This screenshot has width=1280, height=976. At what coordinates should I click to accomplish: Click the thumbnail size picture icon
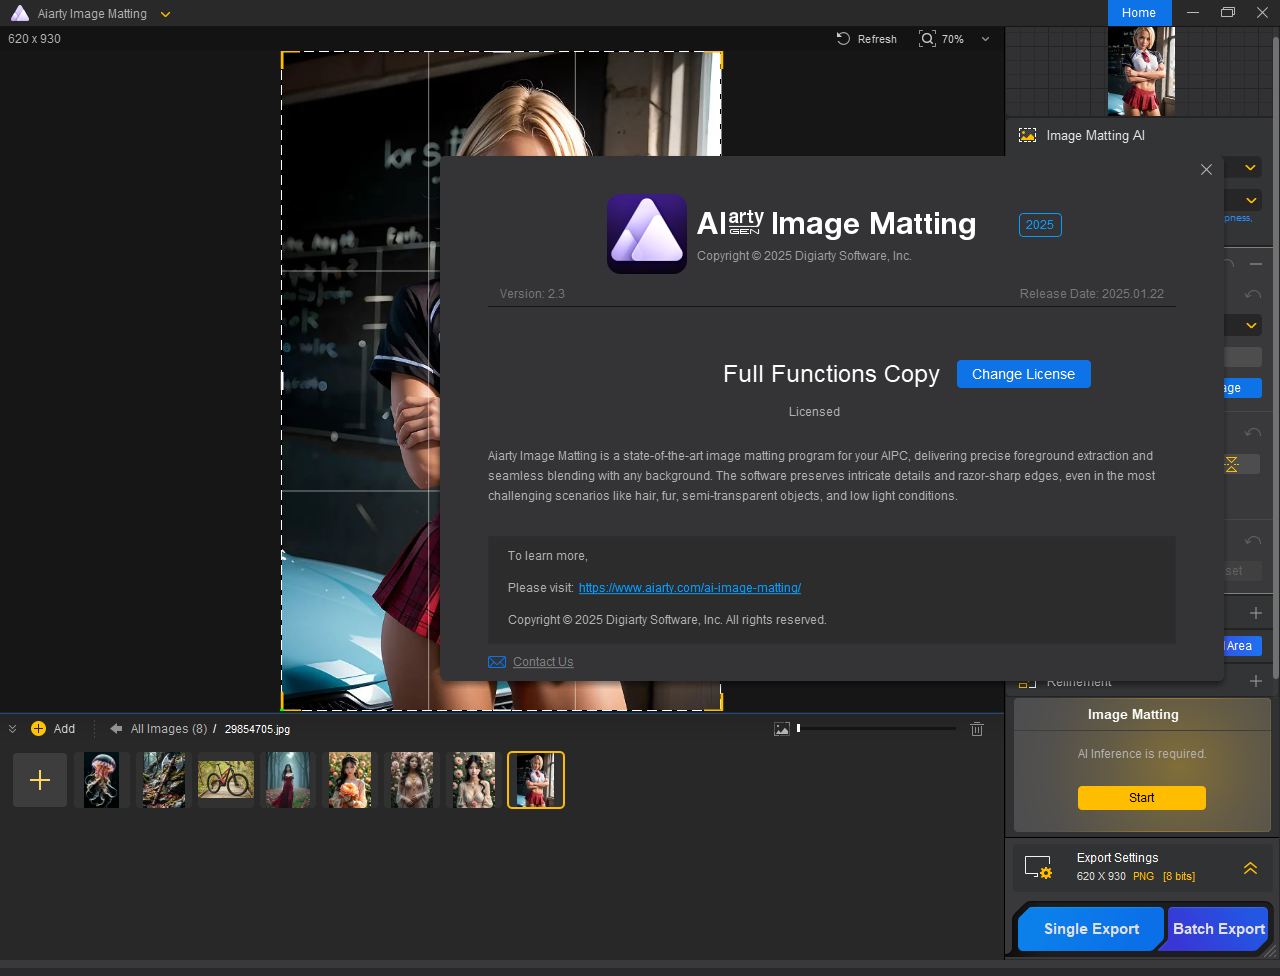pos(782,729)
